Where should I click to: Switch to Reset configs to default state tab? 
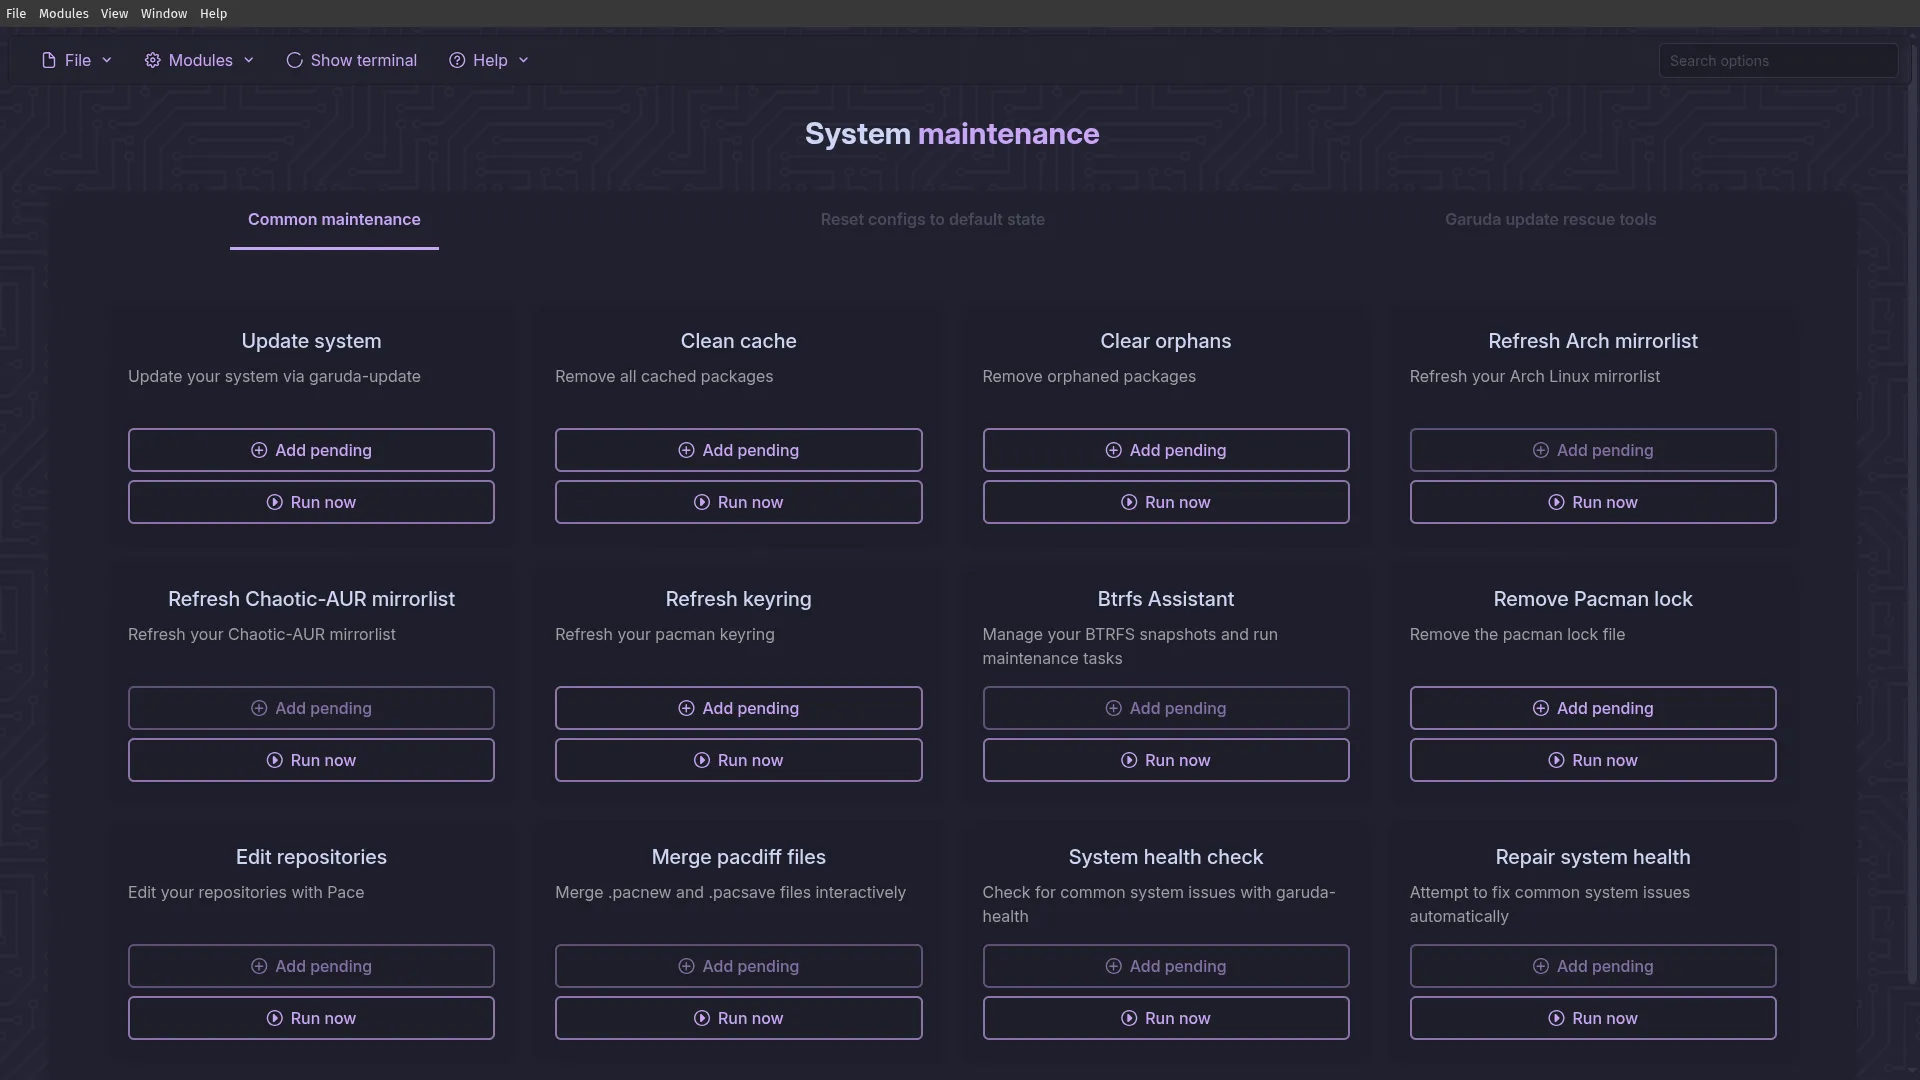pos(932,219)
